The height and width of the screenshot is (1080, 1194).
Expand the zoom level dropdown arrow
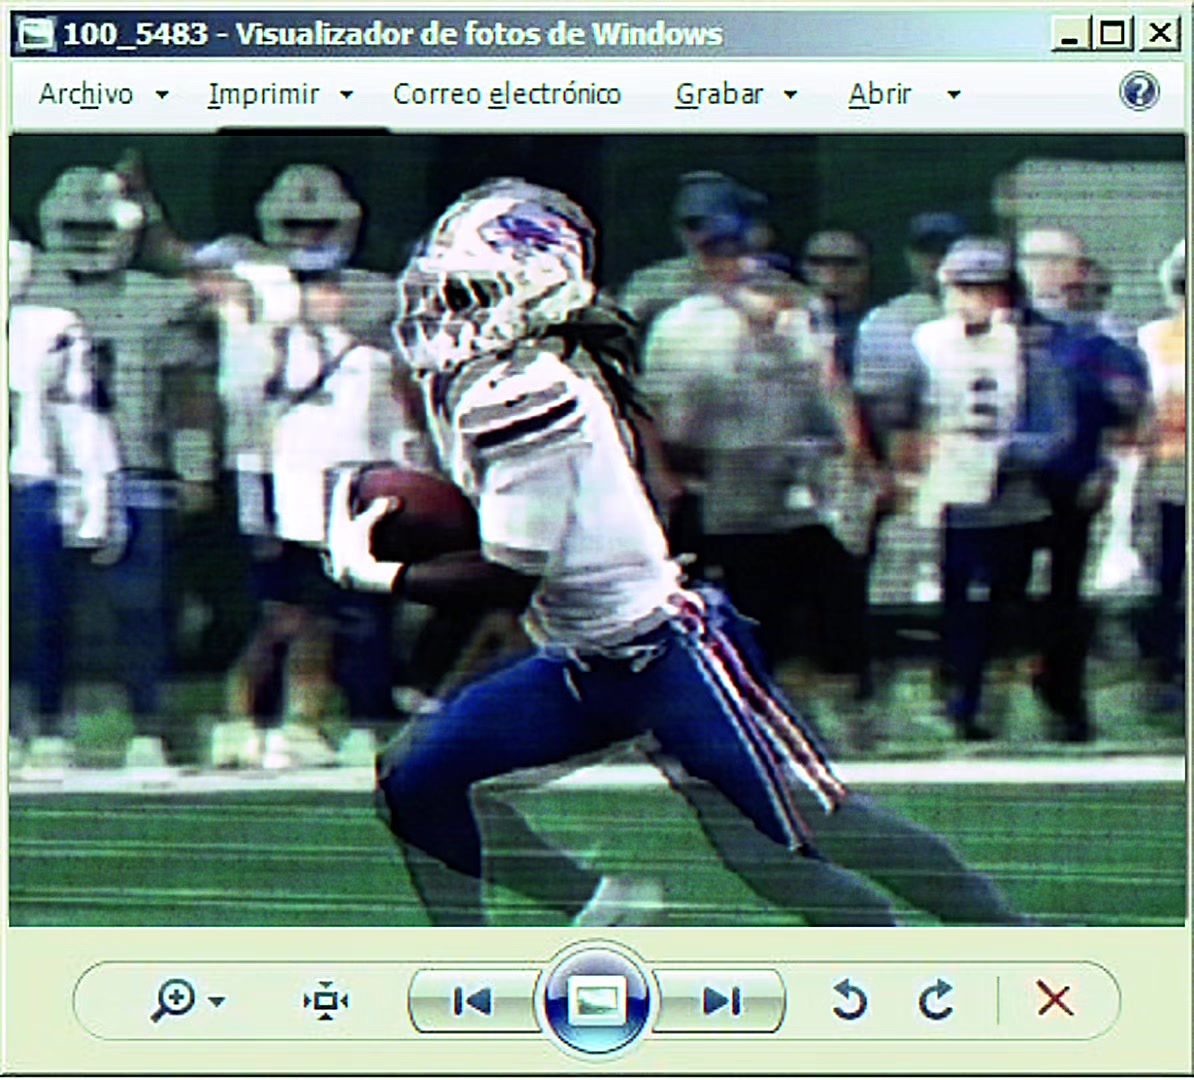(217, 1002)
